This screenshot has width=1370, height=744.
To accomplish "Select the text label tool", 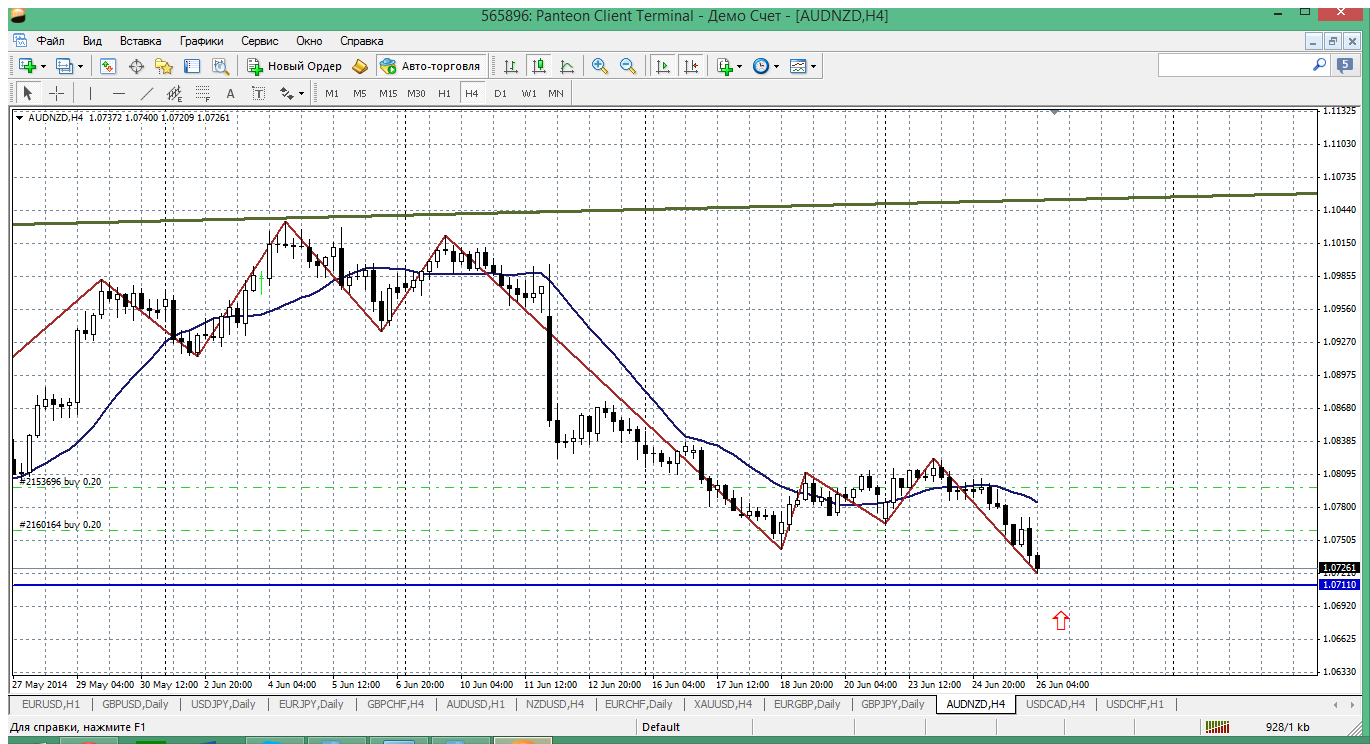I will [x=230, y=93].
